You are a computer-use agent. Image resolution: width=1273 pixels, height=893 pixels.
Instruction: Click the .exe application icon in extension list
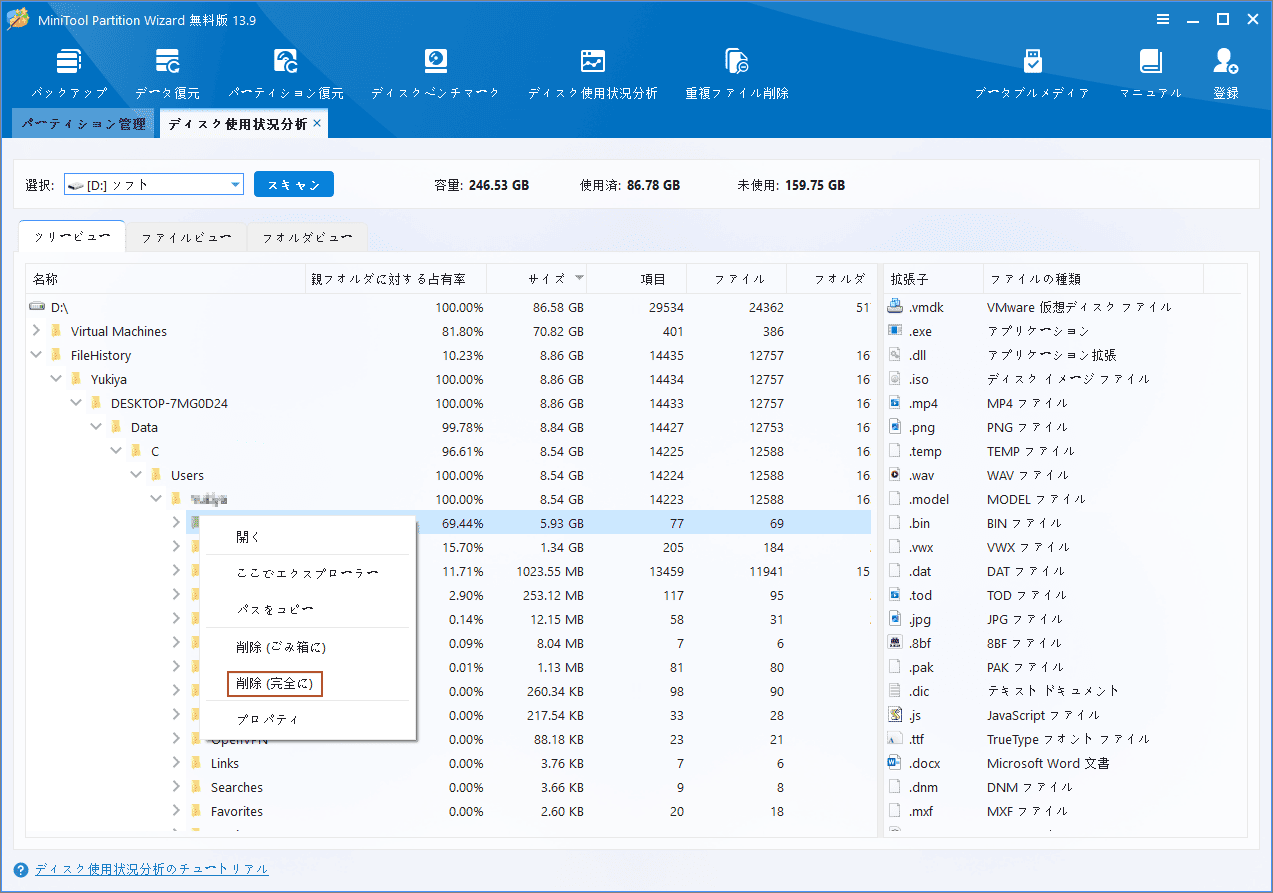pos(895,331)
